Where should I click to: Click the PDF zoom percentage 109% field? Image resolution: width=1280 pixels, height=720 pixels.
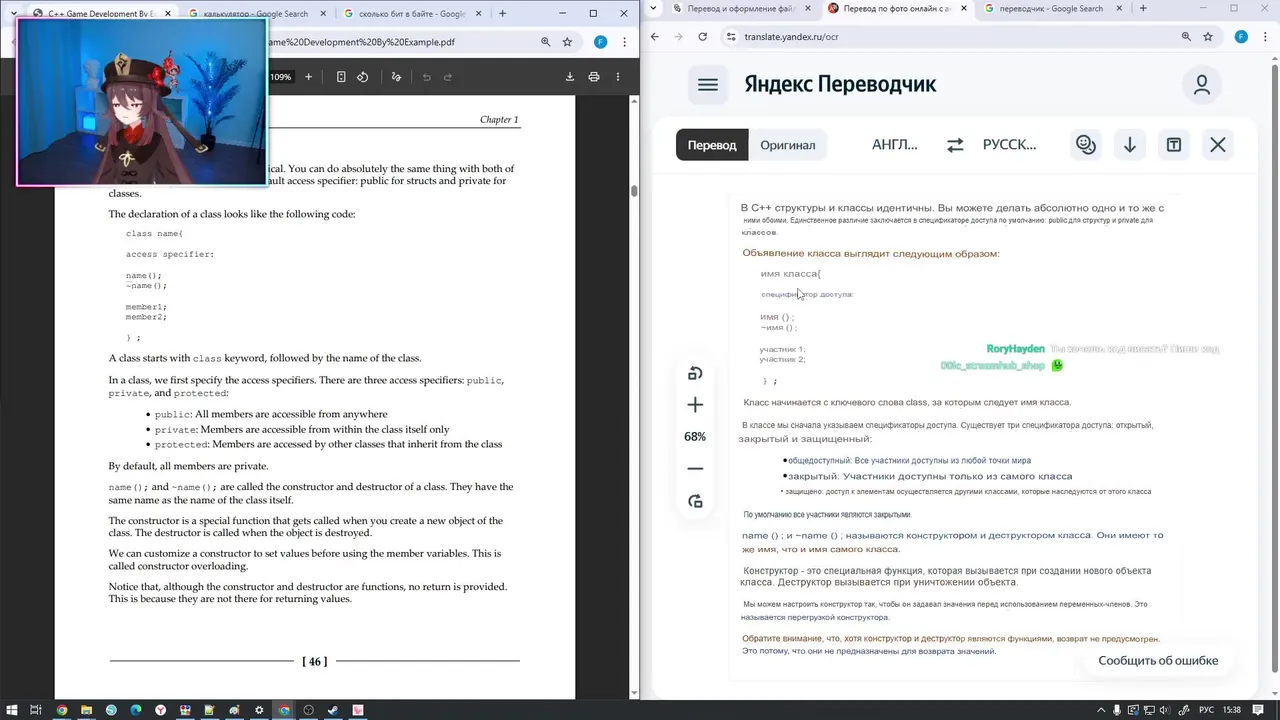tap(281, 77)
